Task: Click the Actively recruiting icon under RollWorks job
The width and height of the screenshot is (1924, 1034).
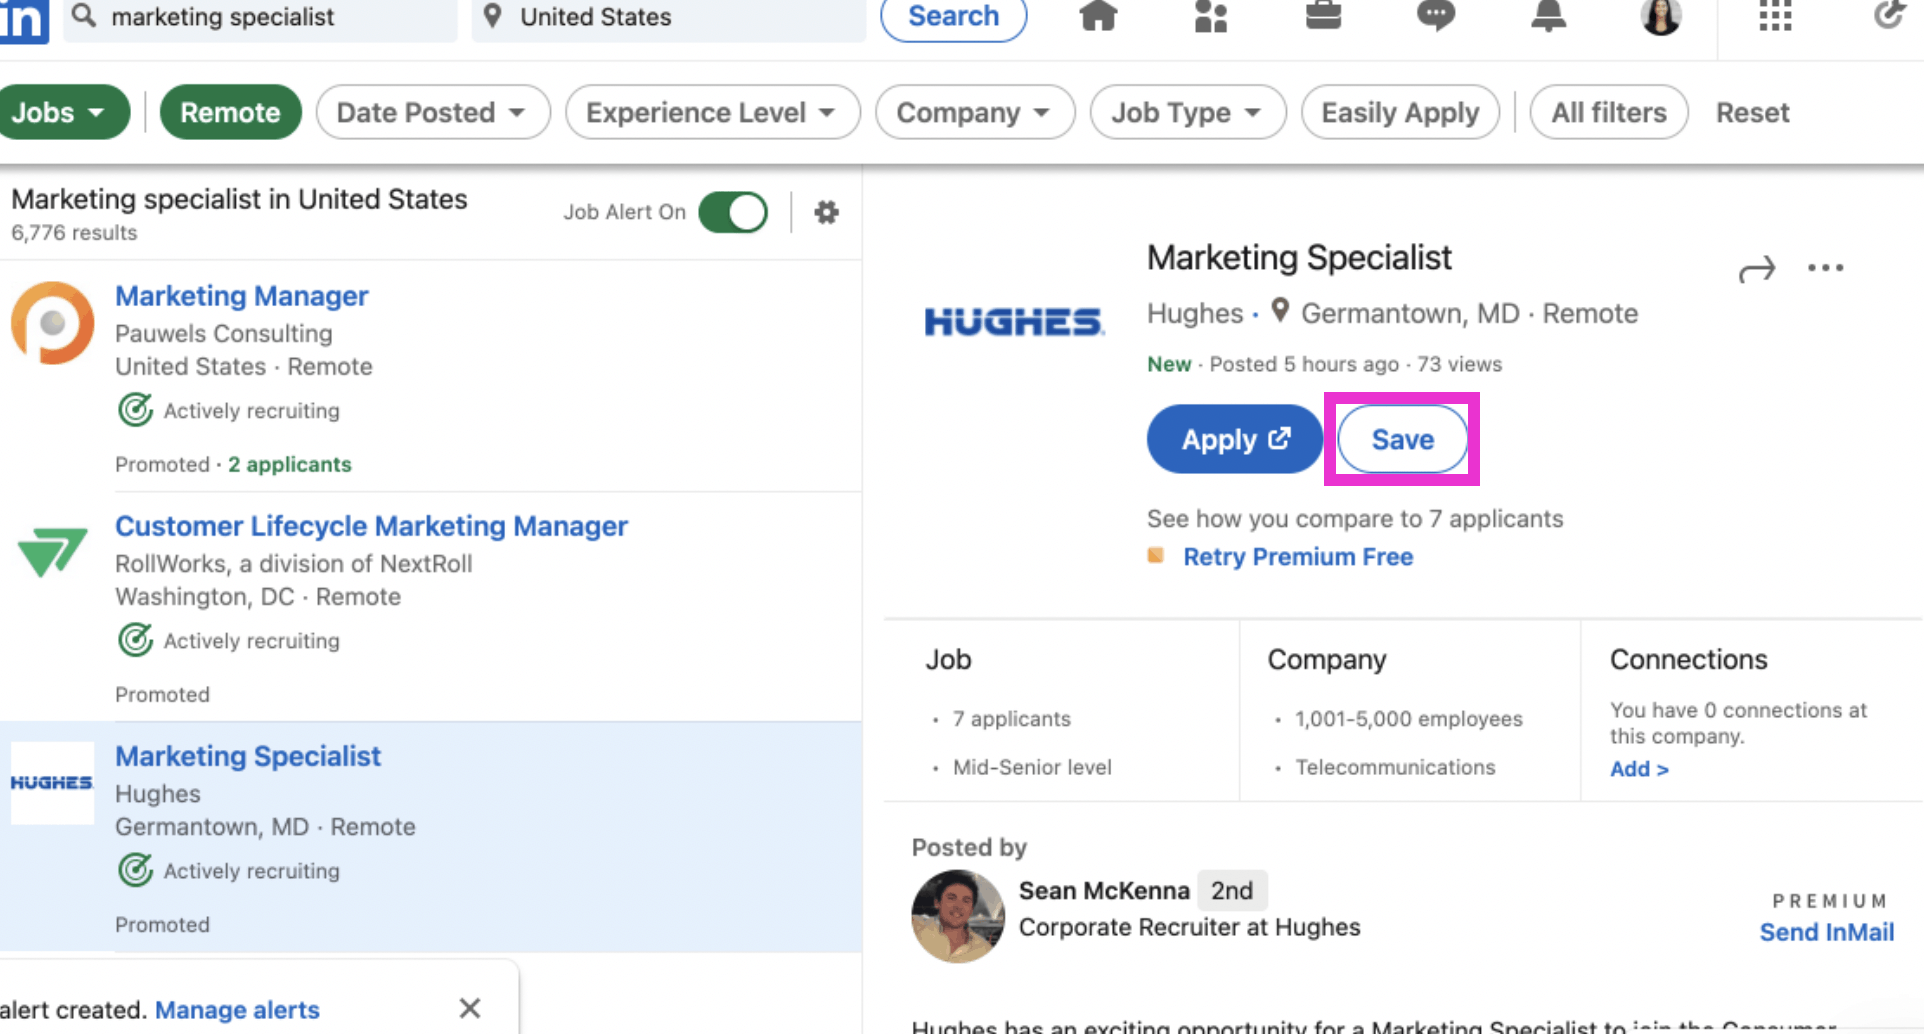Action: [135, 640]
